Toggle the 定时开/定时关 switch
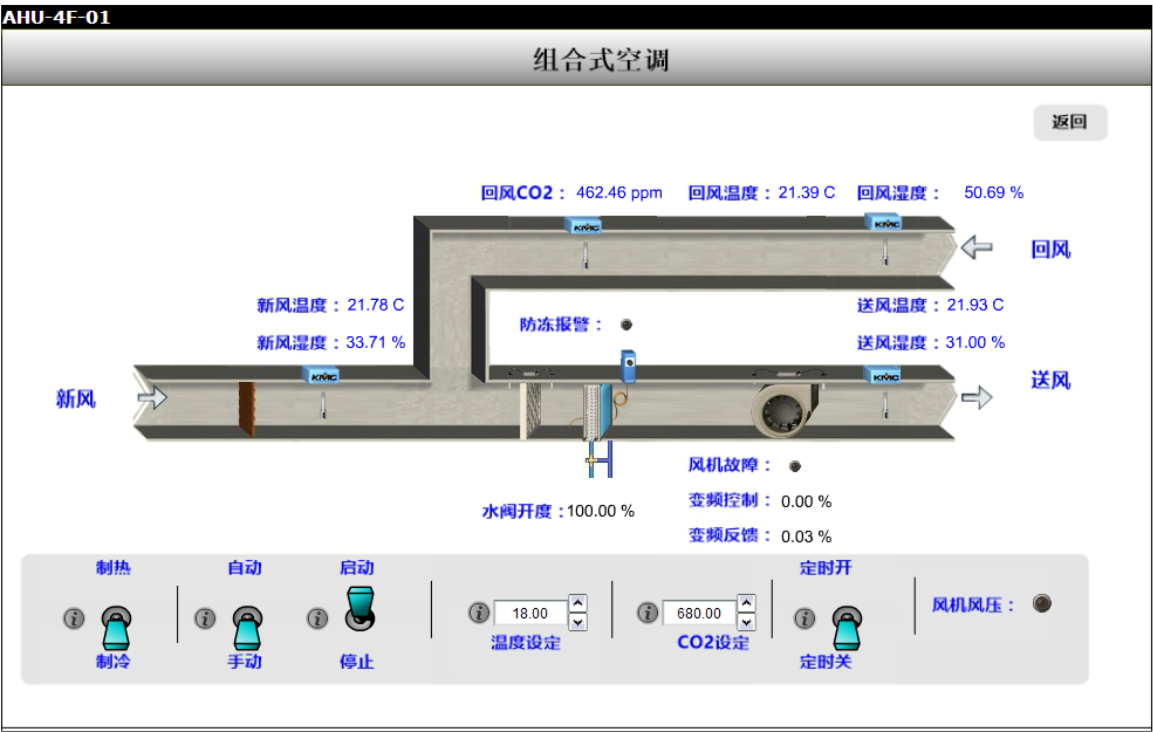The height and width of the screenshot is (732, 1153). pos(847,628)
